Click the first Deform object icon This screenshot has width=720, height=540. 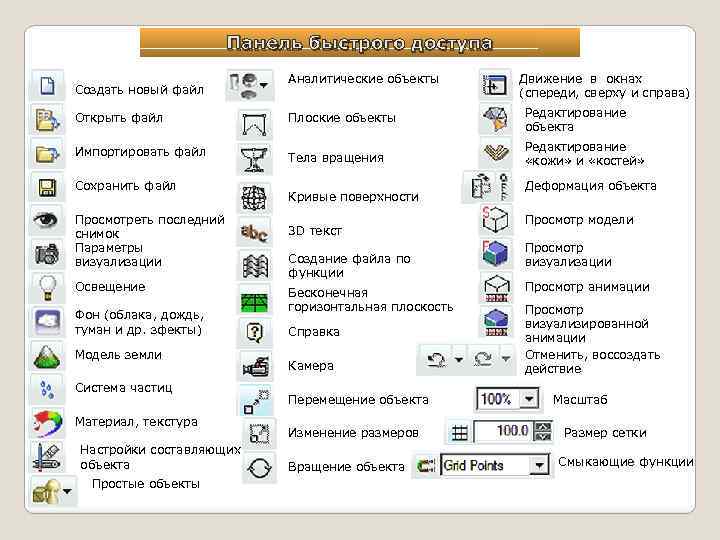(x=480, y=186)
